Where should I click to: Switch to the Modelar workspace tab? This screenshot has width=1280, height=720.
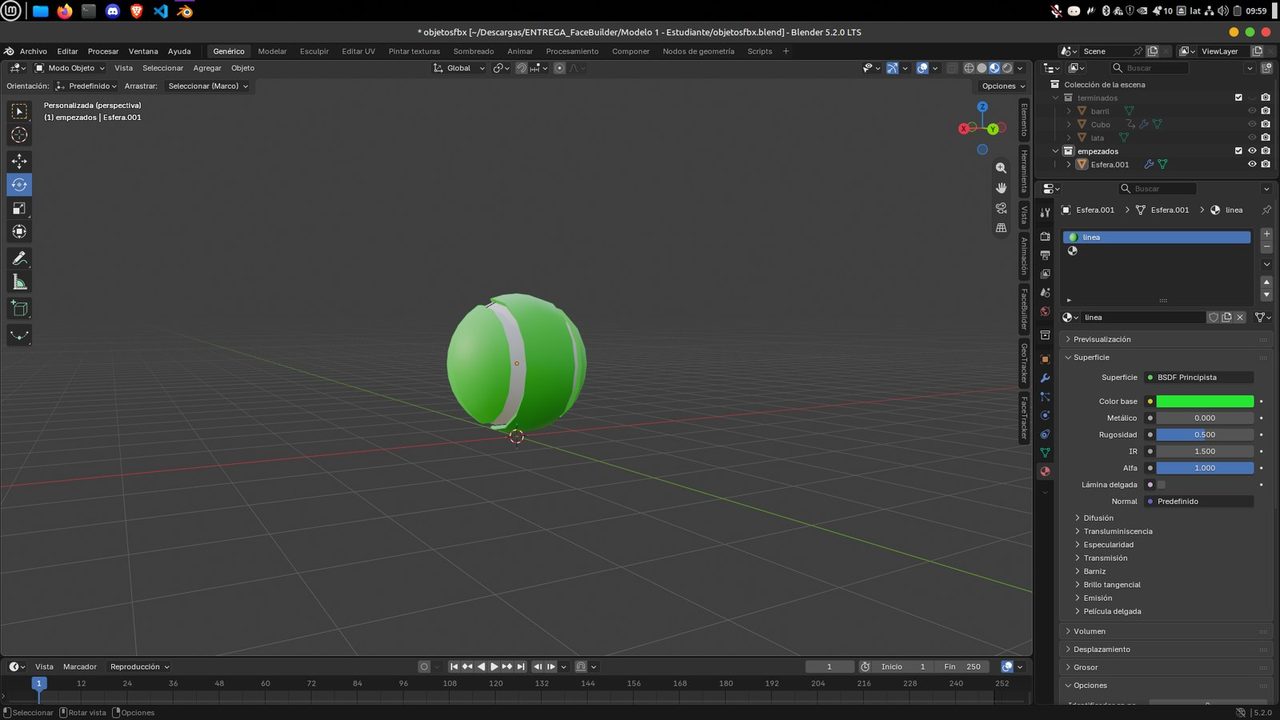tap(272, 51)
